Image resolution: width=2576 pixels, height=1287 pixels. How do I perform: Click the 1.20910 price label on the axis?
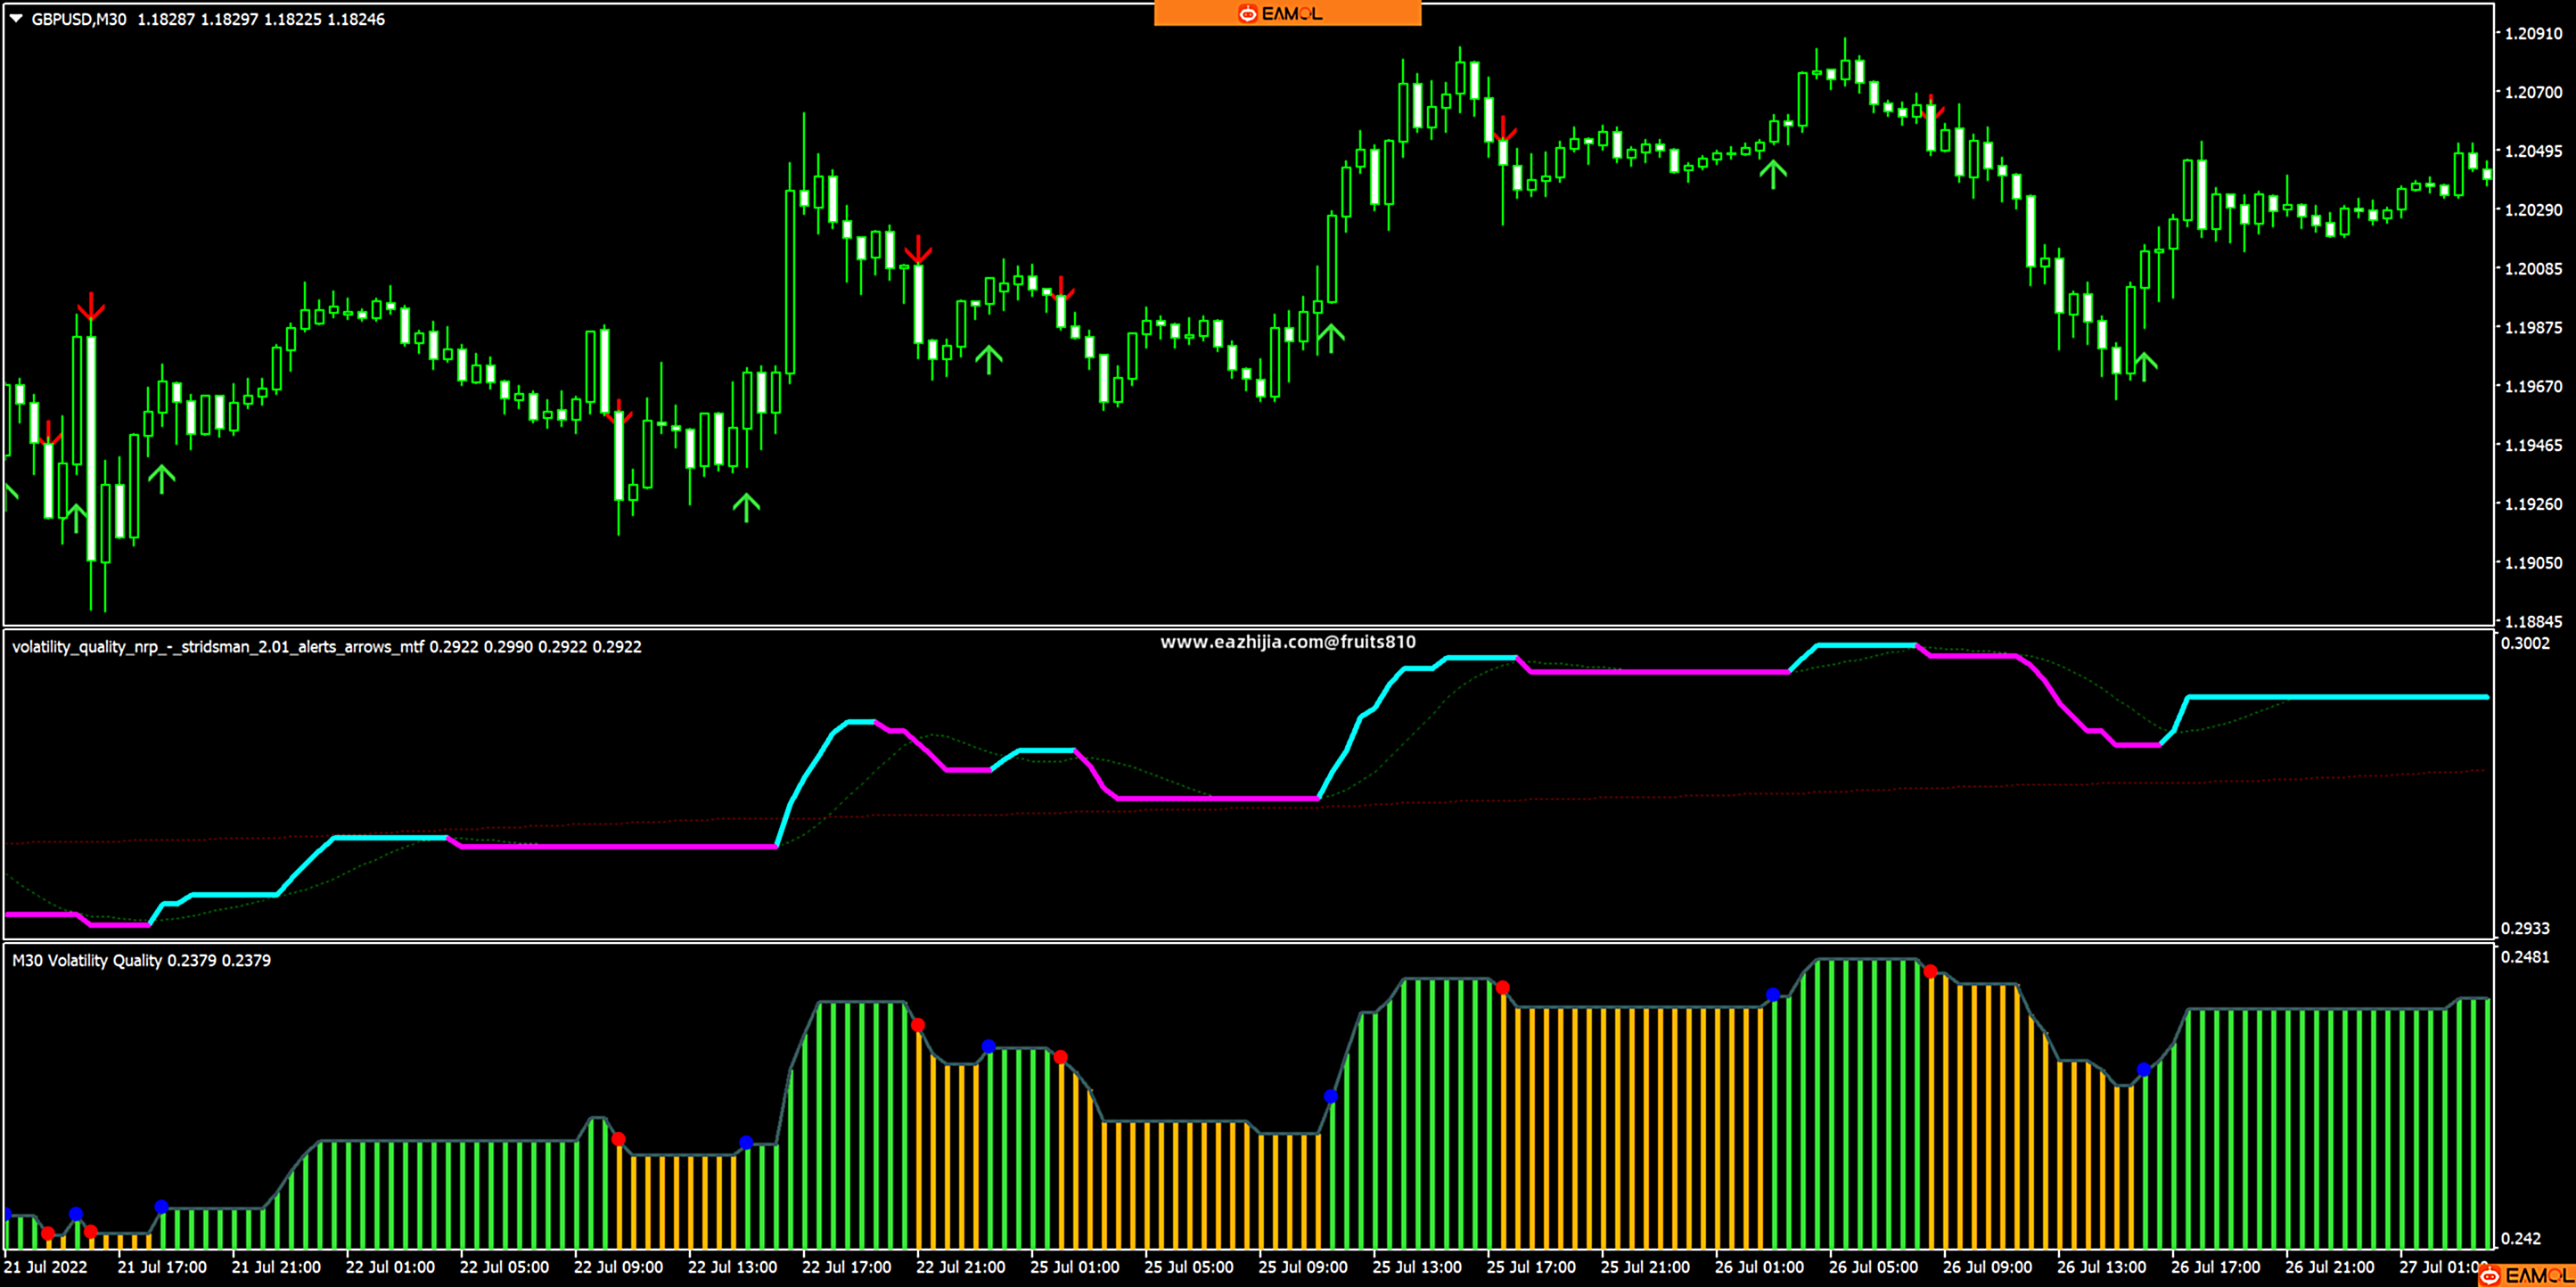pyautogui.click(x=2533, y=33)
